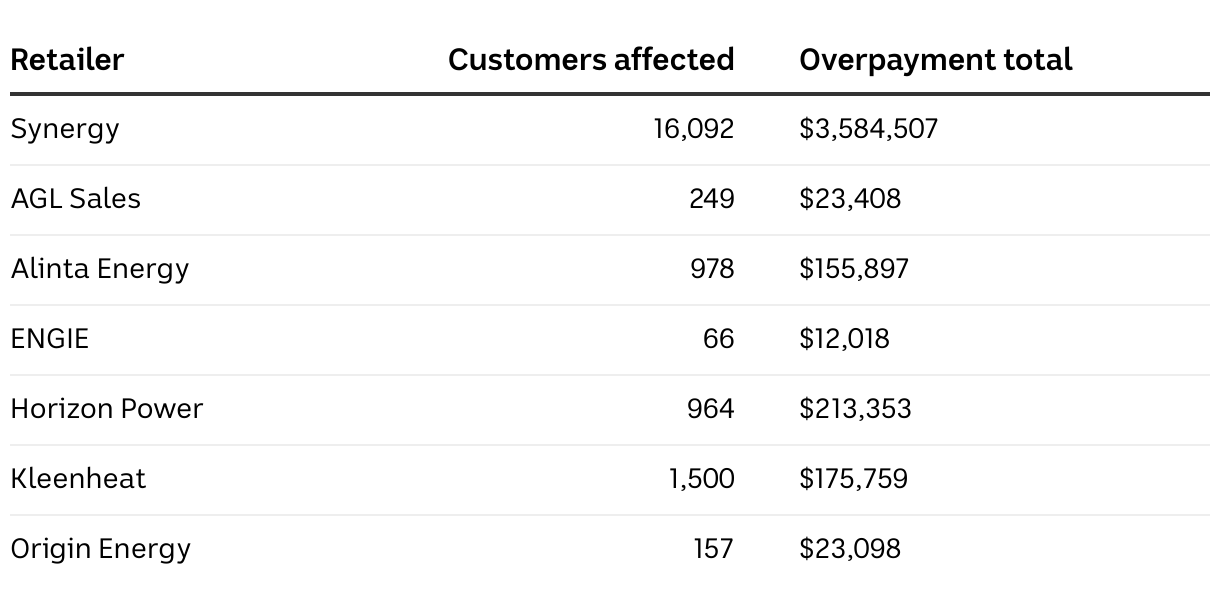Select the $23,098 Origin Energy overpayment
Viewport: 1220px width, 594px height.
tap(850, 549)
